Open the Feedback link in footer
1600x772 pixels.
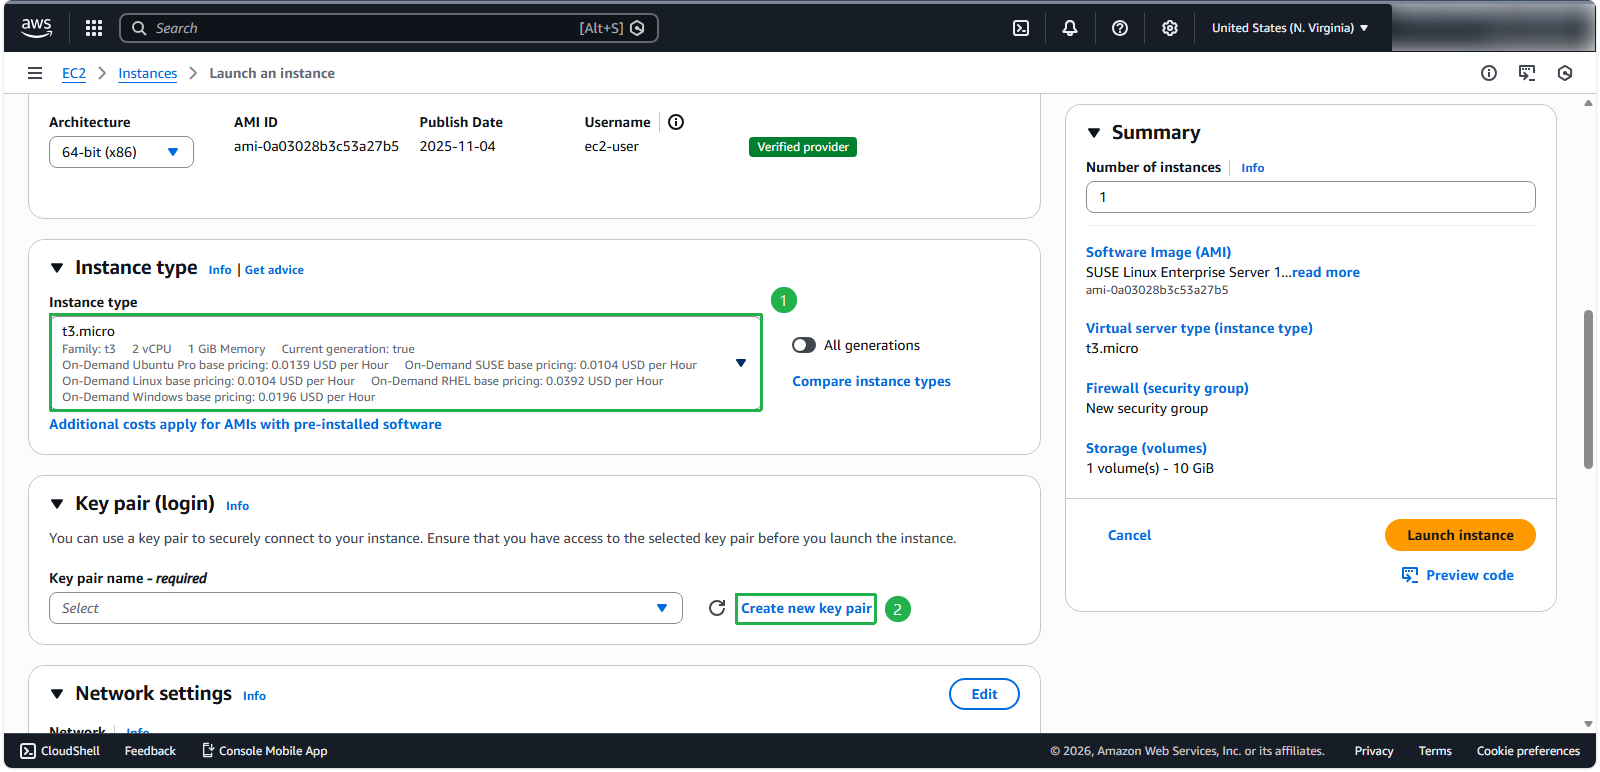coord(150,751)
